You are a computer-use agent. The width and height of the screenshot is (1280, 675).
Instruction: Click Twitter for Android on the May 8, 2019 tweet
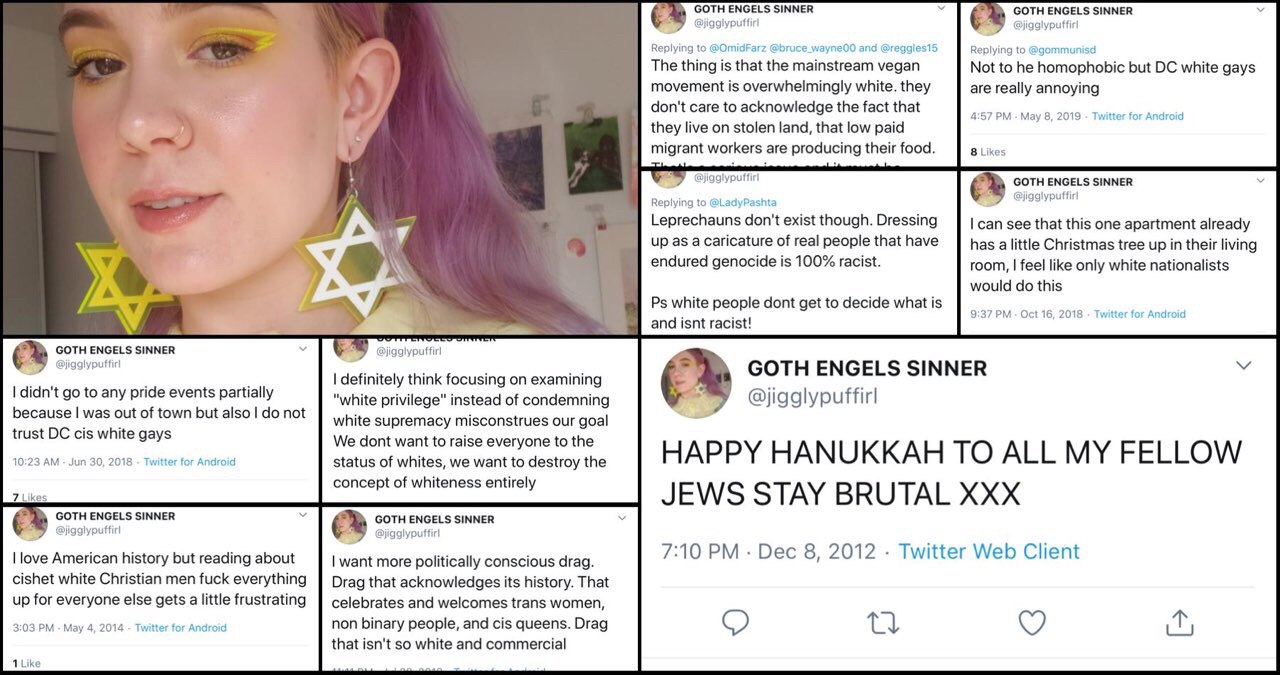tap(1137, 116)
